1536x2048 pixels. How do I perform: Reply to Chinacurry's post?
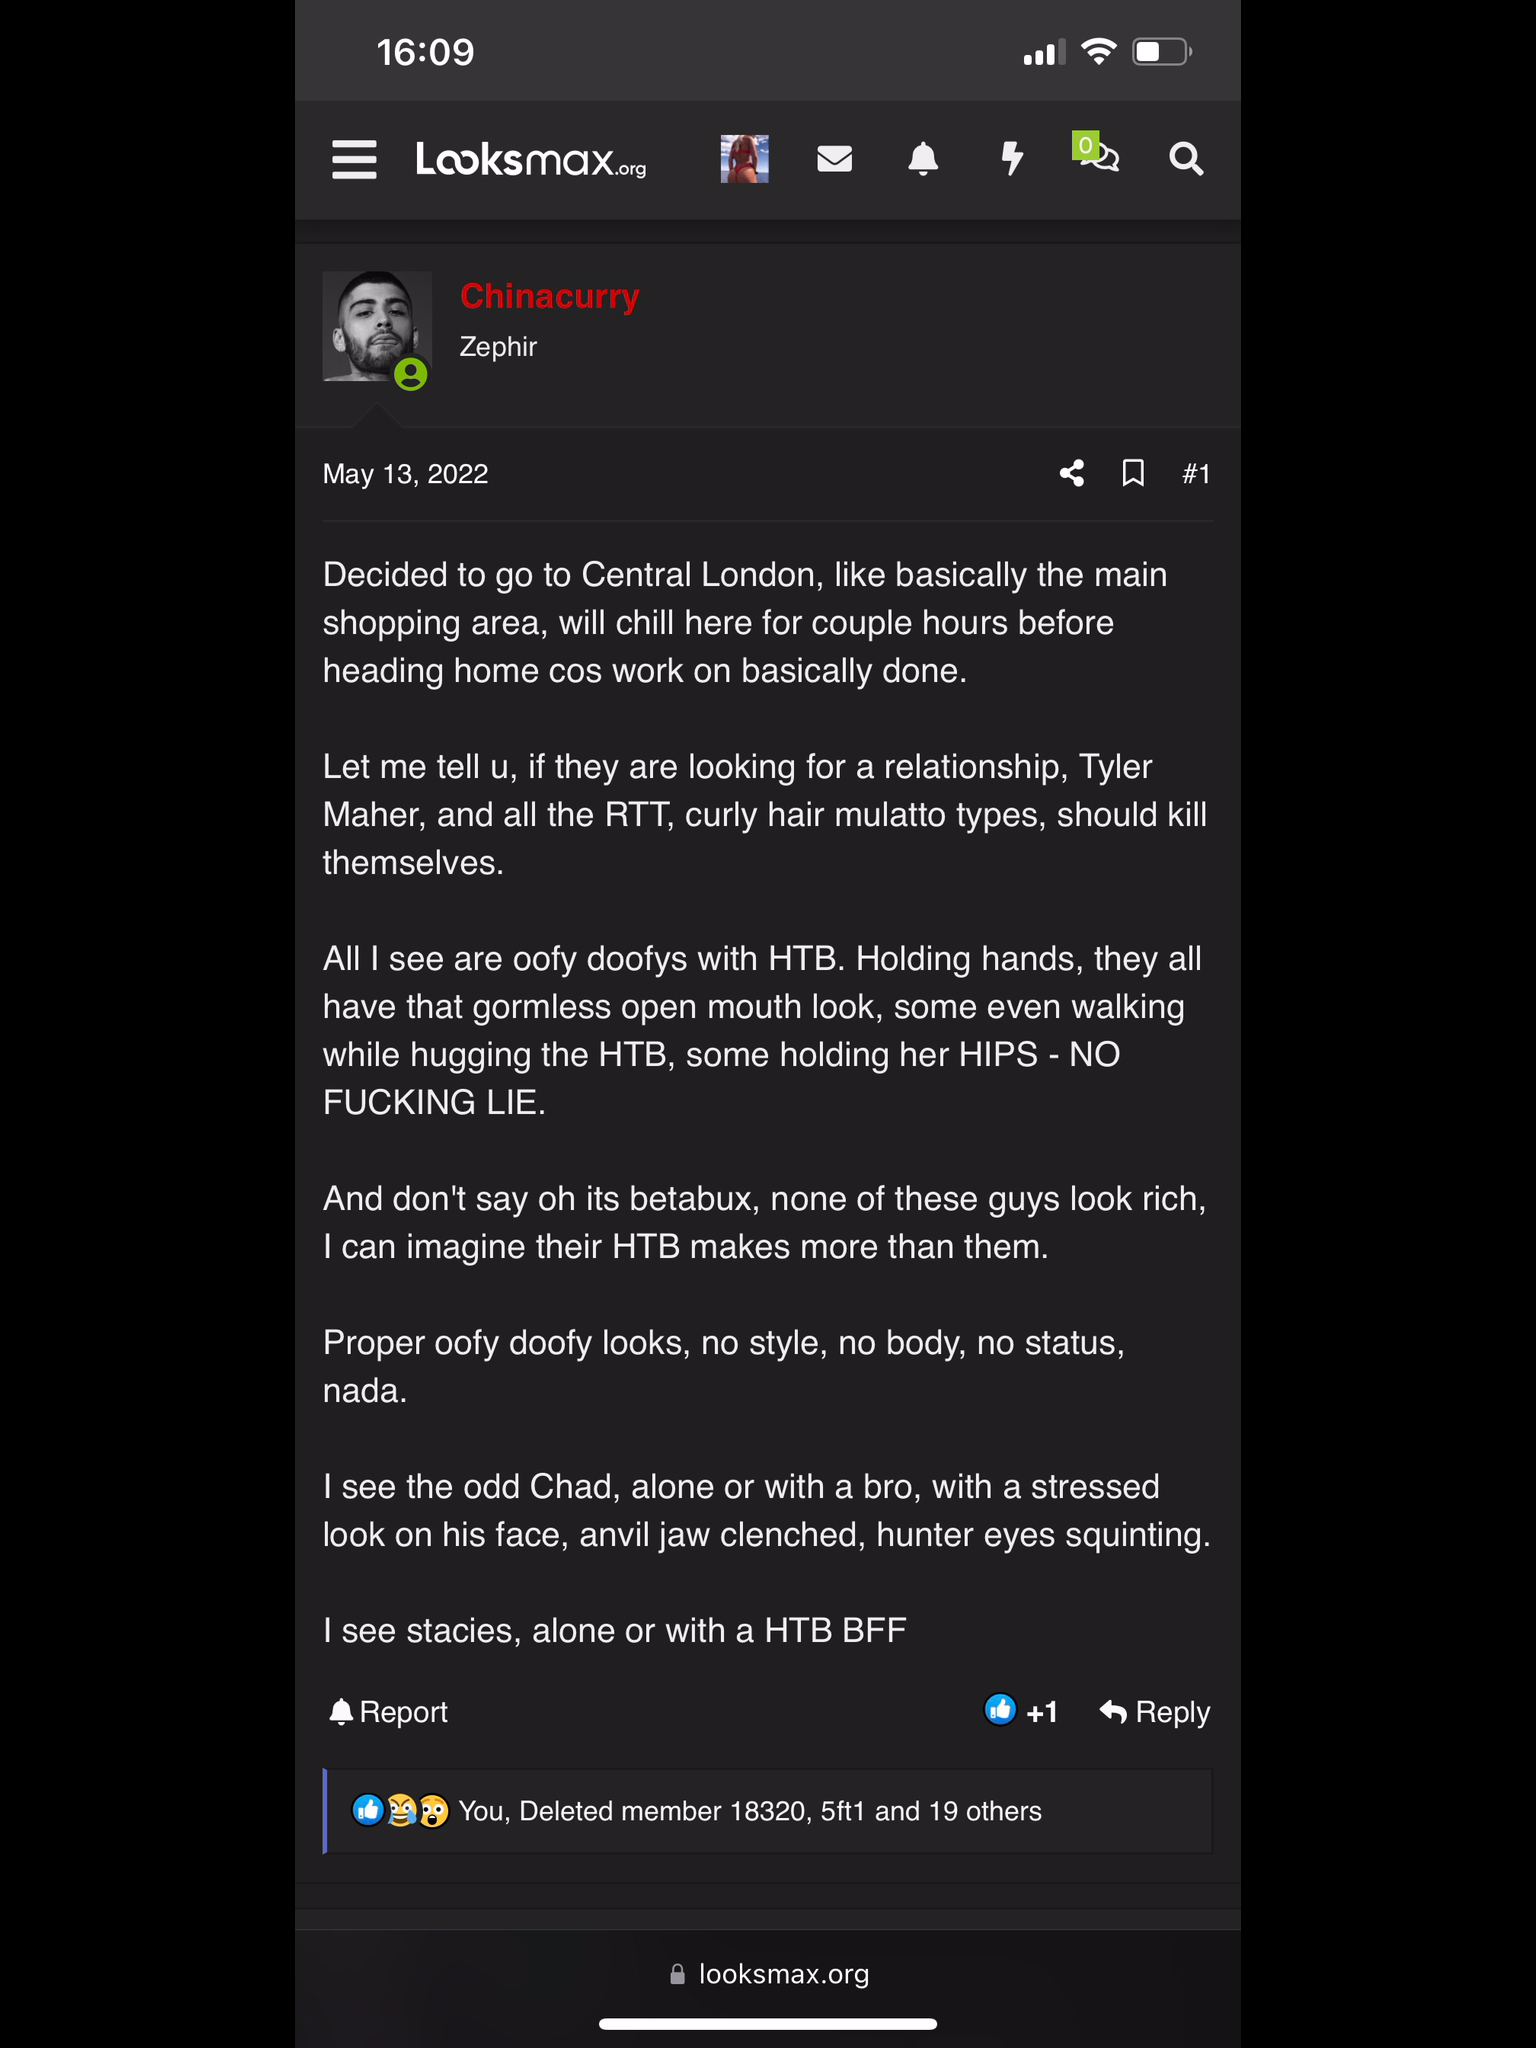pos(1155,1712)
